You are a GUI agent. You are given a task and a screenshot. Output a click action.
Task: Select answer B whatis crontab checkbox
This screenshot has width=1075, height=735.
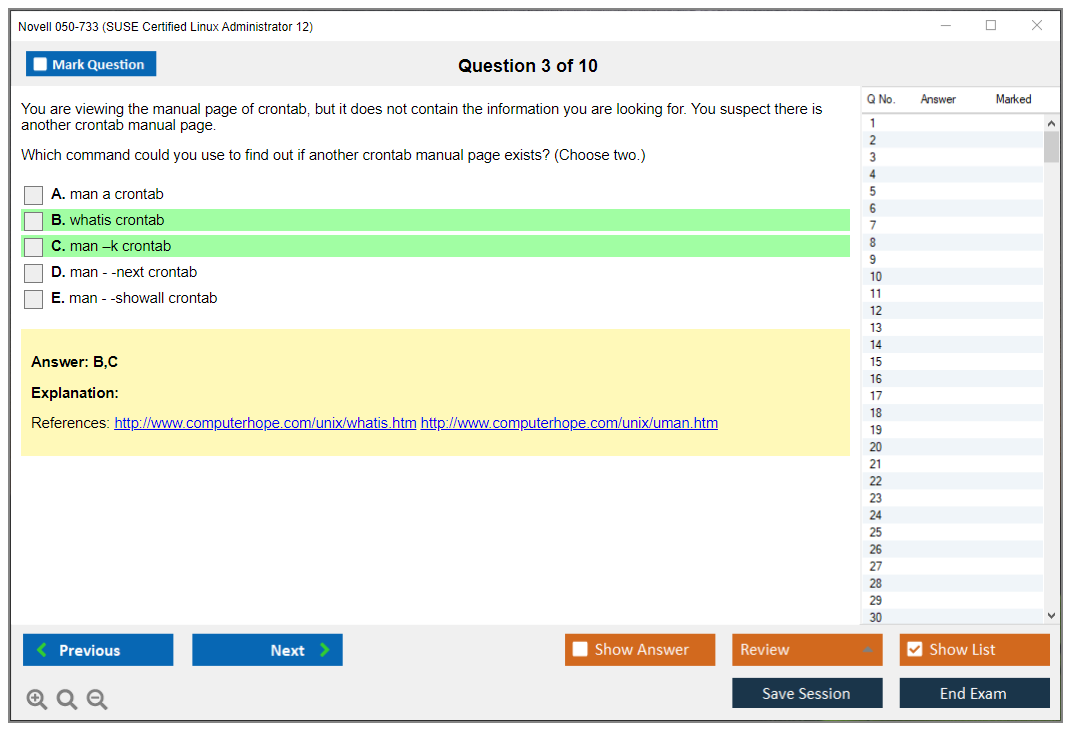tap(34, 221)
